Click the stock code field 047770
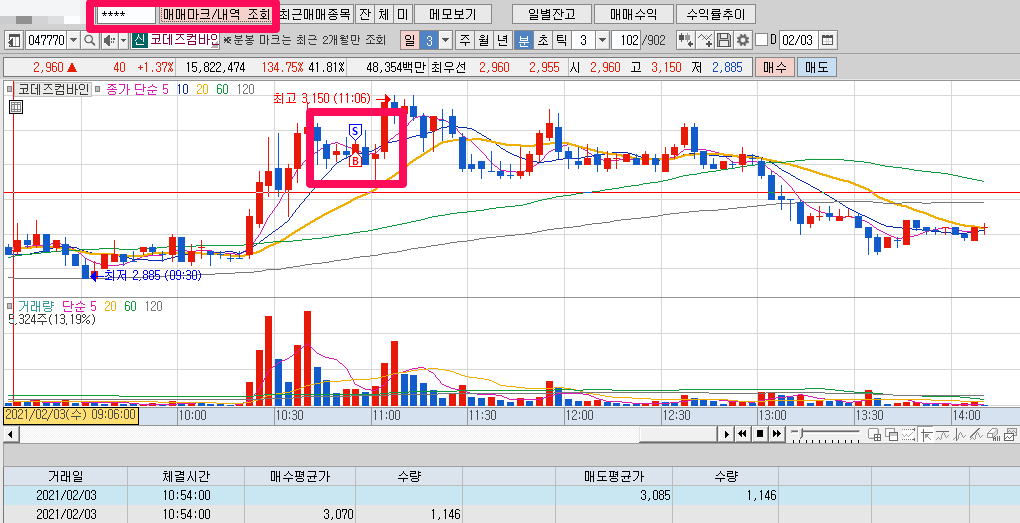 [x=46, y=40]
